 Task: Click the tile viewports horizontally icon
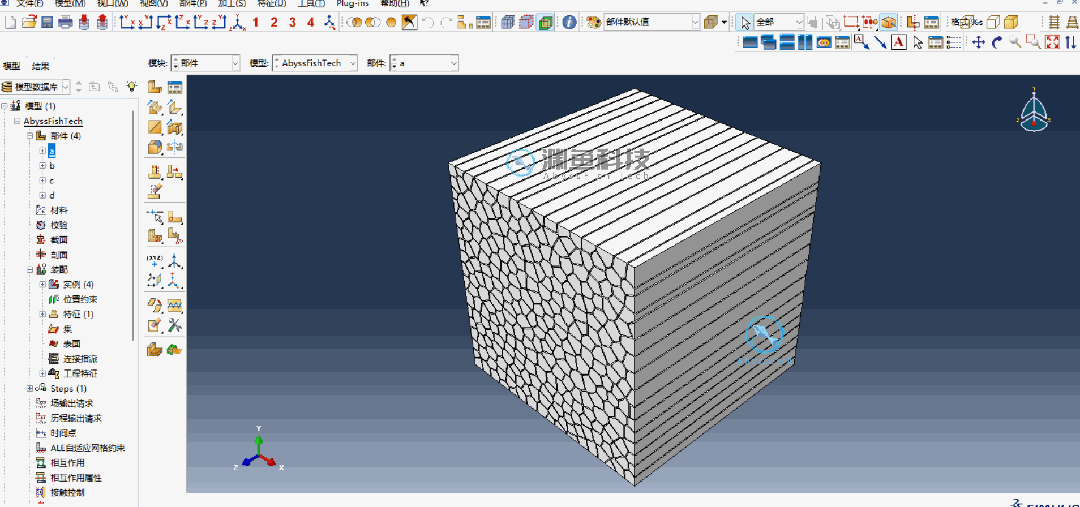pos(787,43)
